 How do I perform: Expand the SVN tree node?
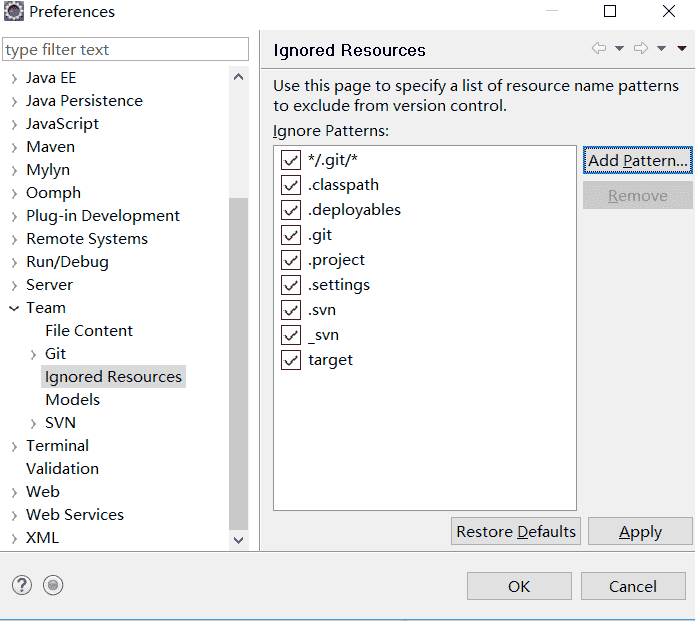33,423
